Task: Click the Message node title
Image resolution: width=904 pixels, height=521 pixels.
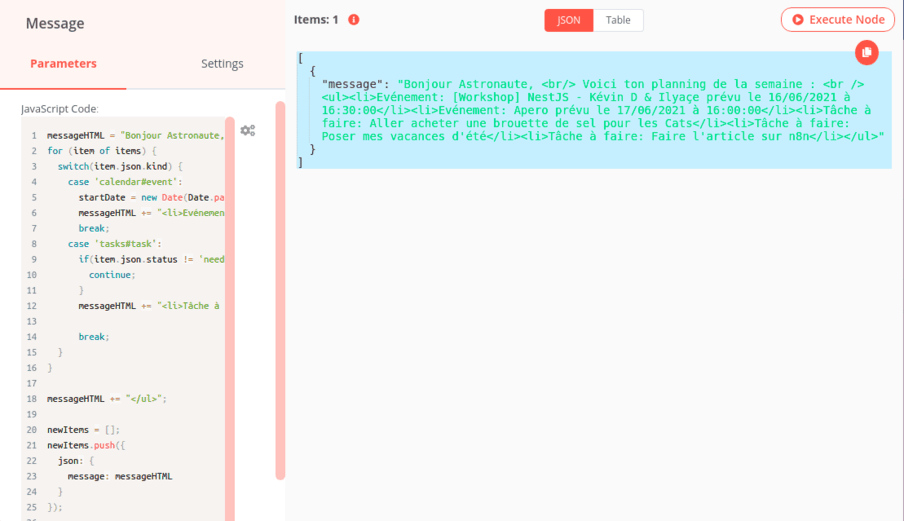Action: tap(55, 23)
